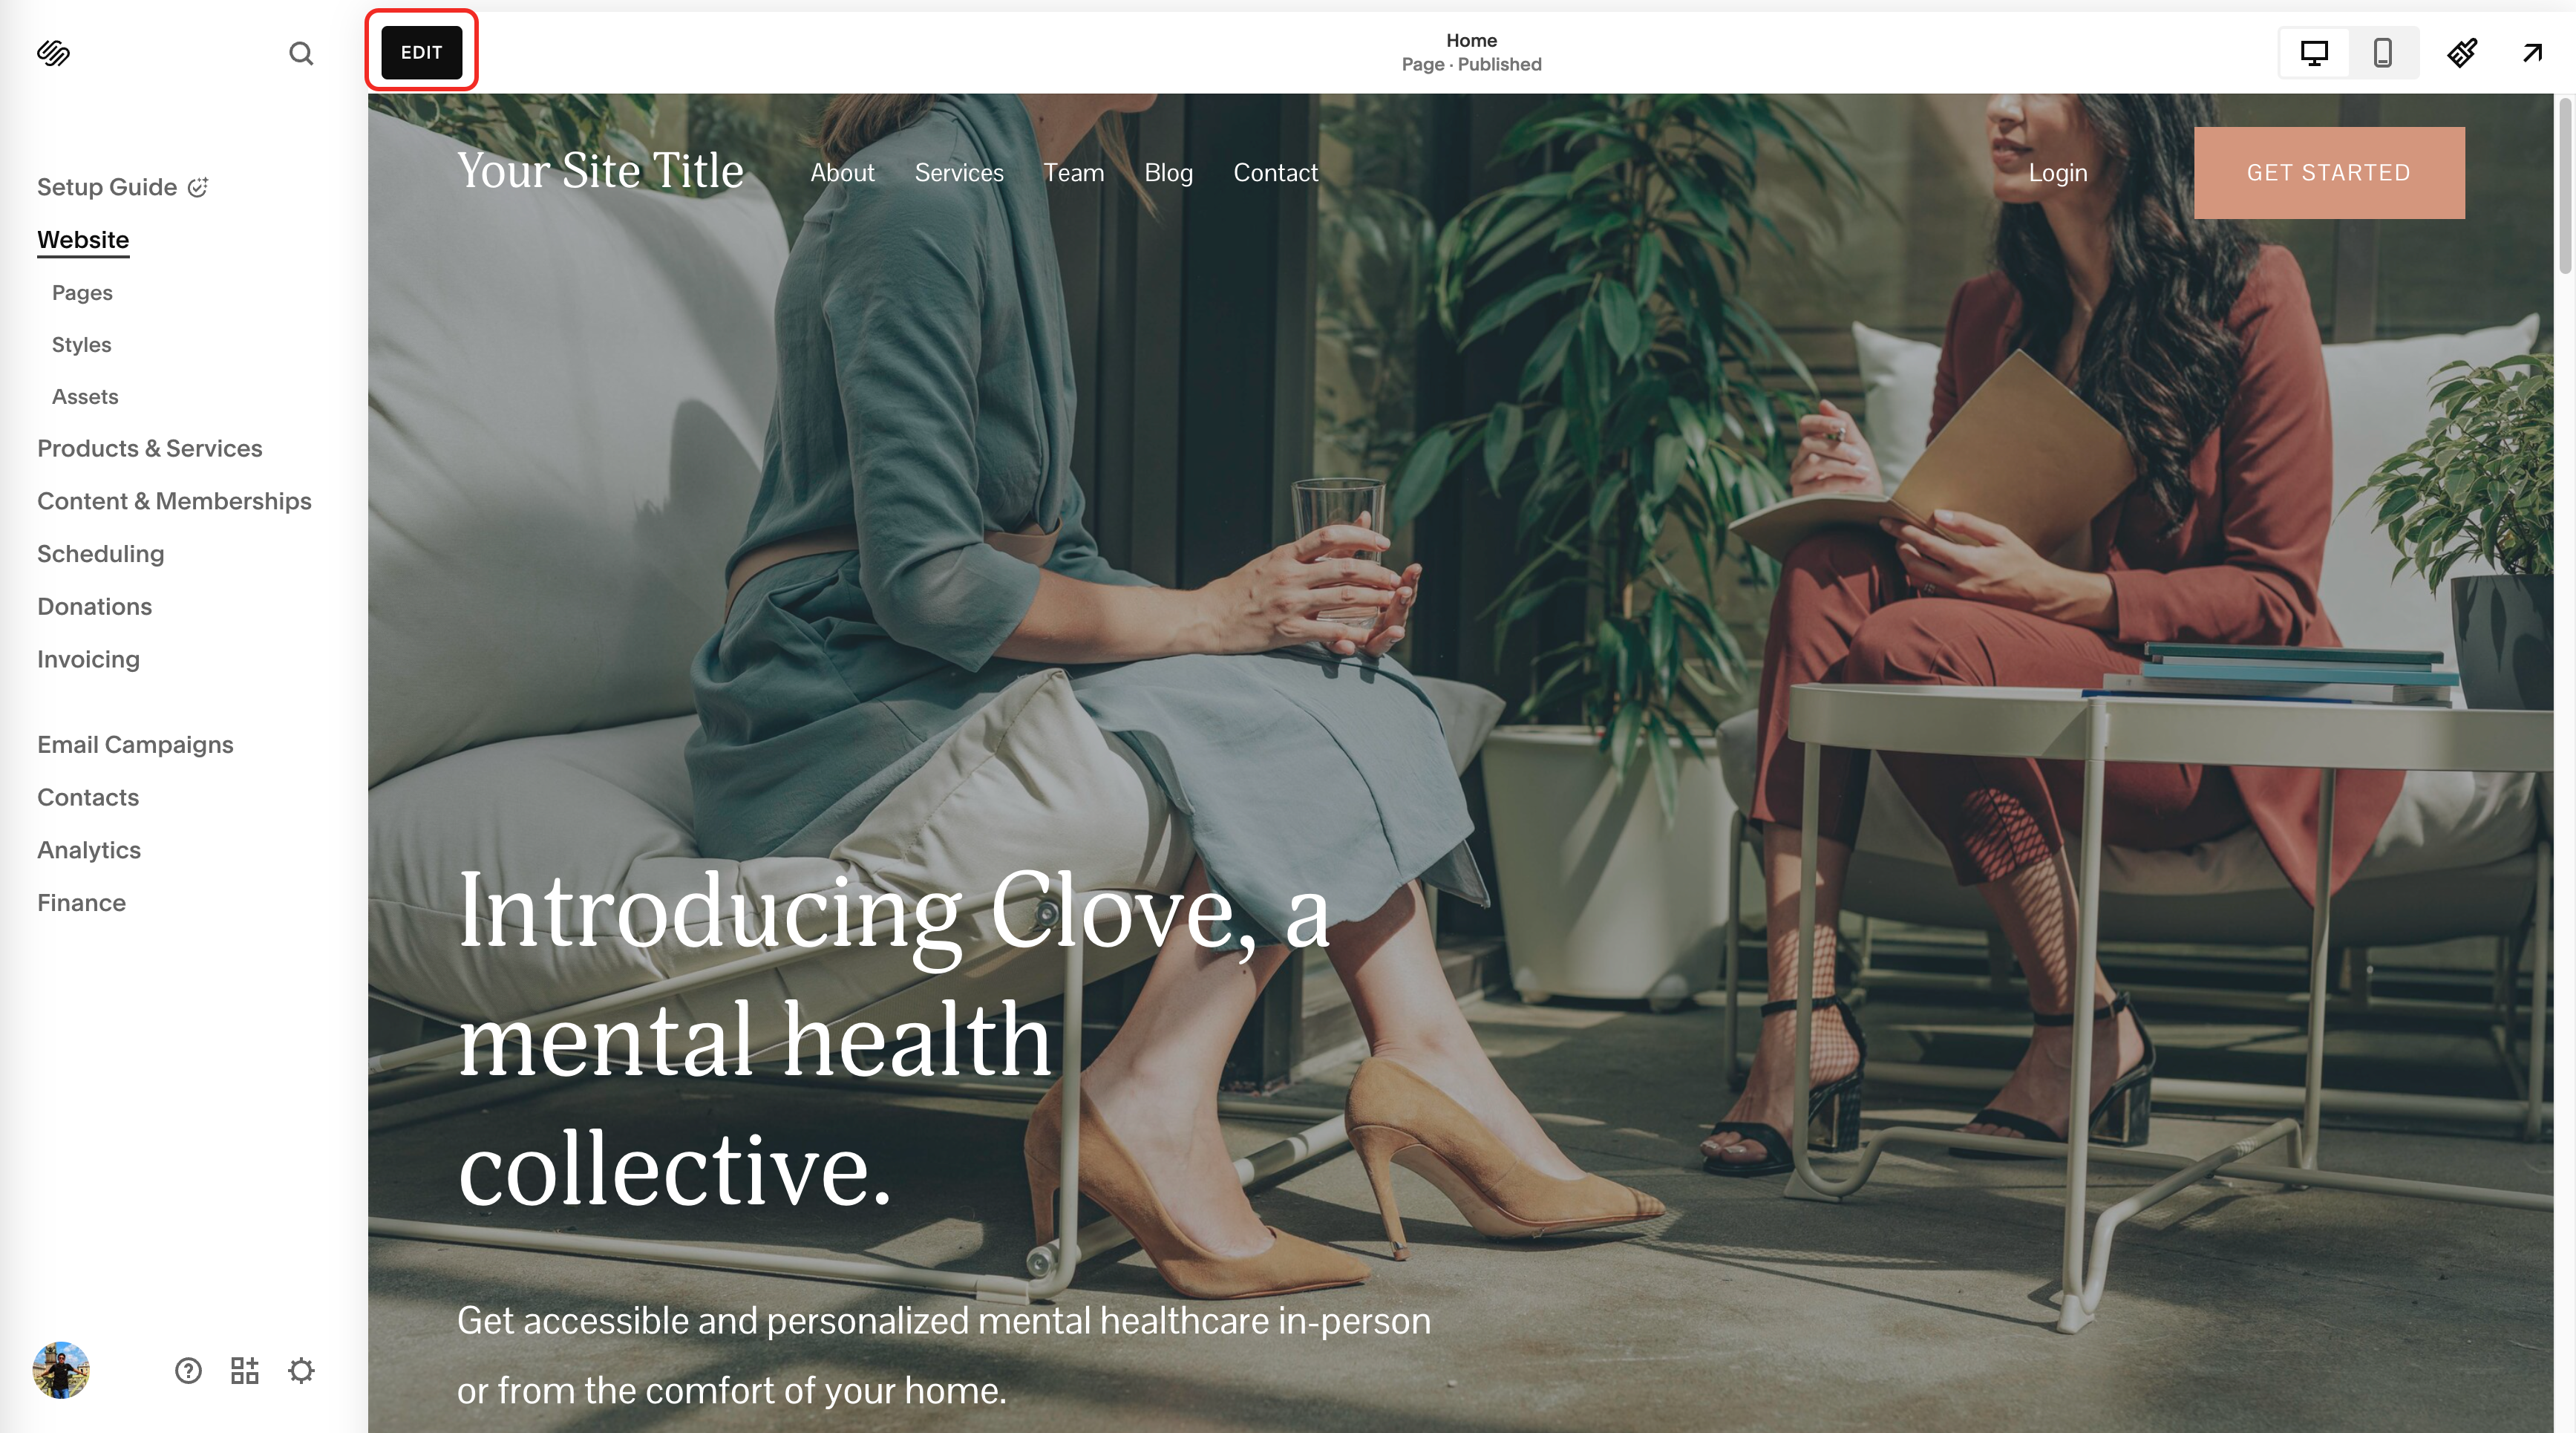Click the GET STARTED button
The height and width of the screenshot is (1433, 2576).
(2329, 173)
